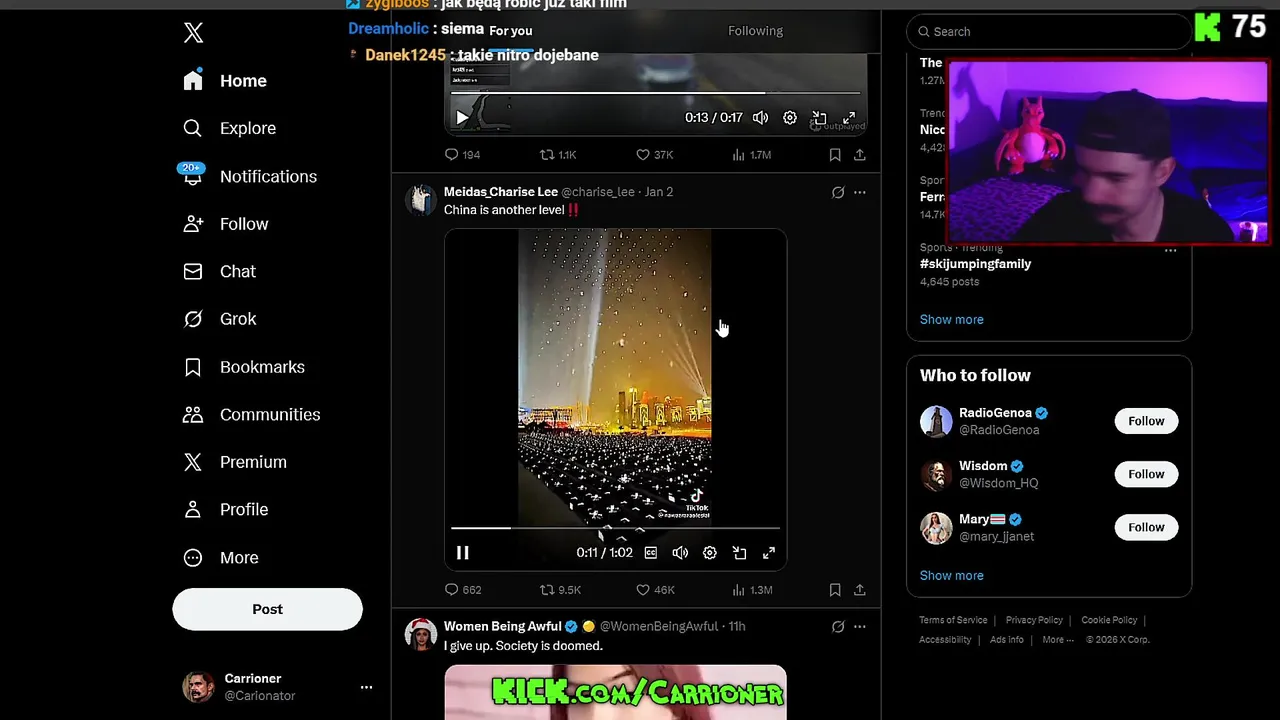Share the Charise Lee post
The width and height of the screenshot is (1280, 720).
tap(860, 590)
